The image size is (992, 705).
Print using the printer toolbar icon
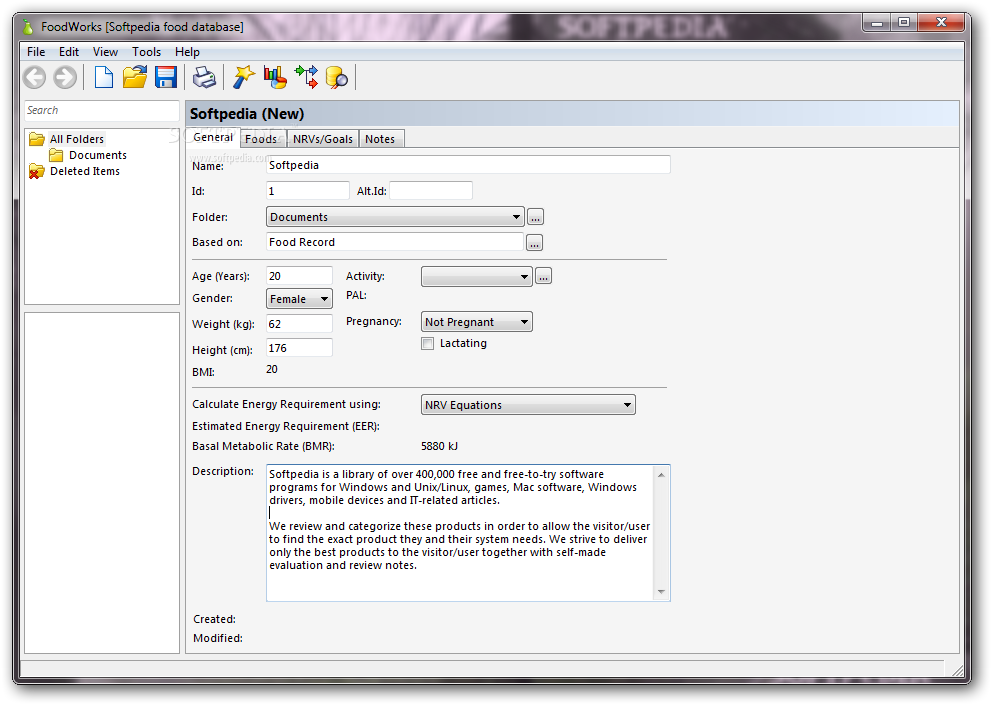click(x=204, y=77)
